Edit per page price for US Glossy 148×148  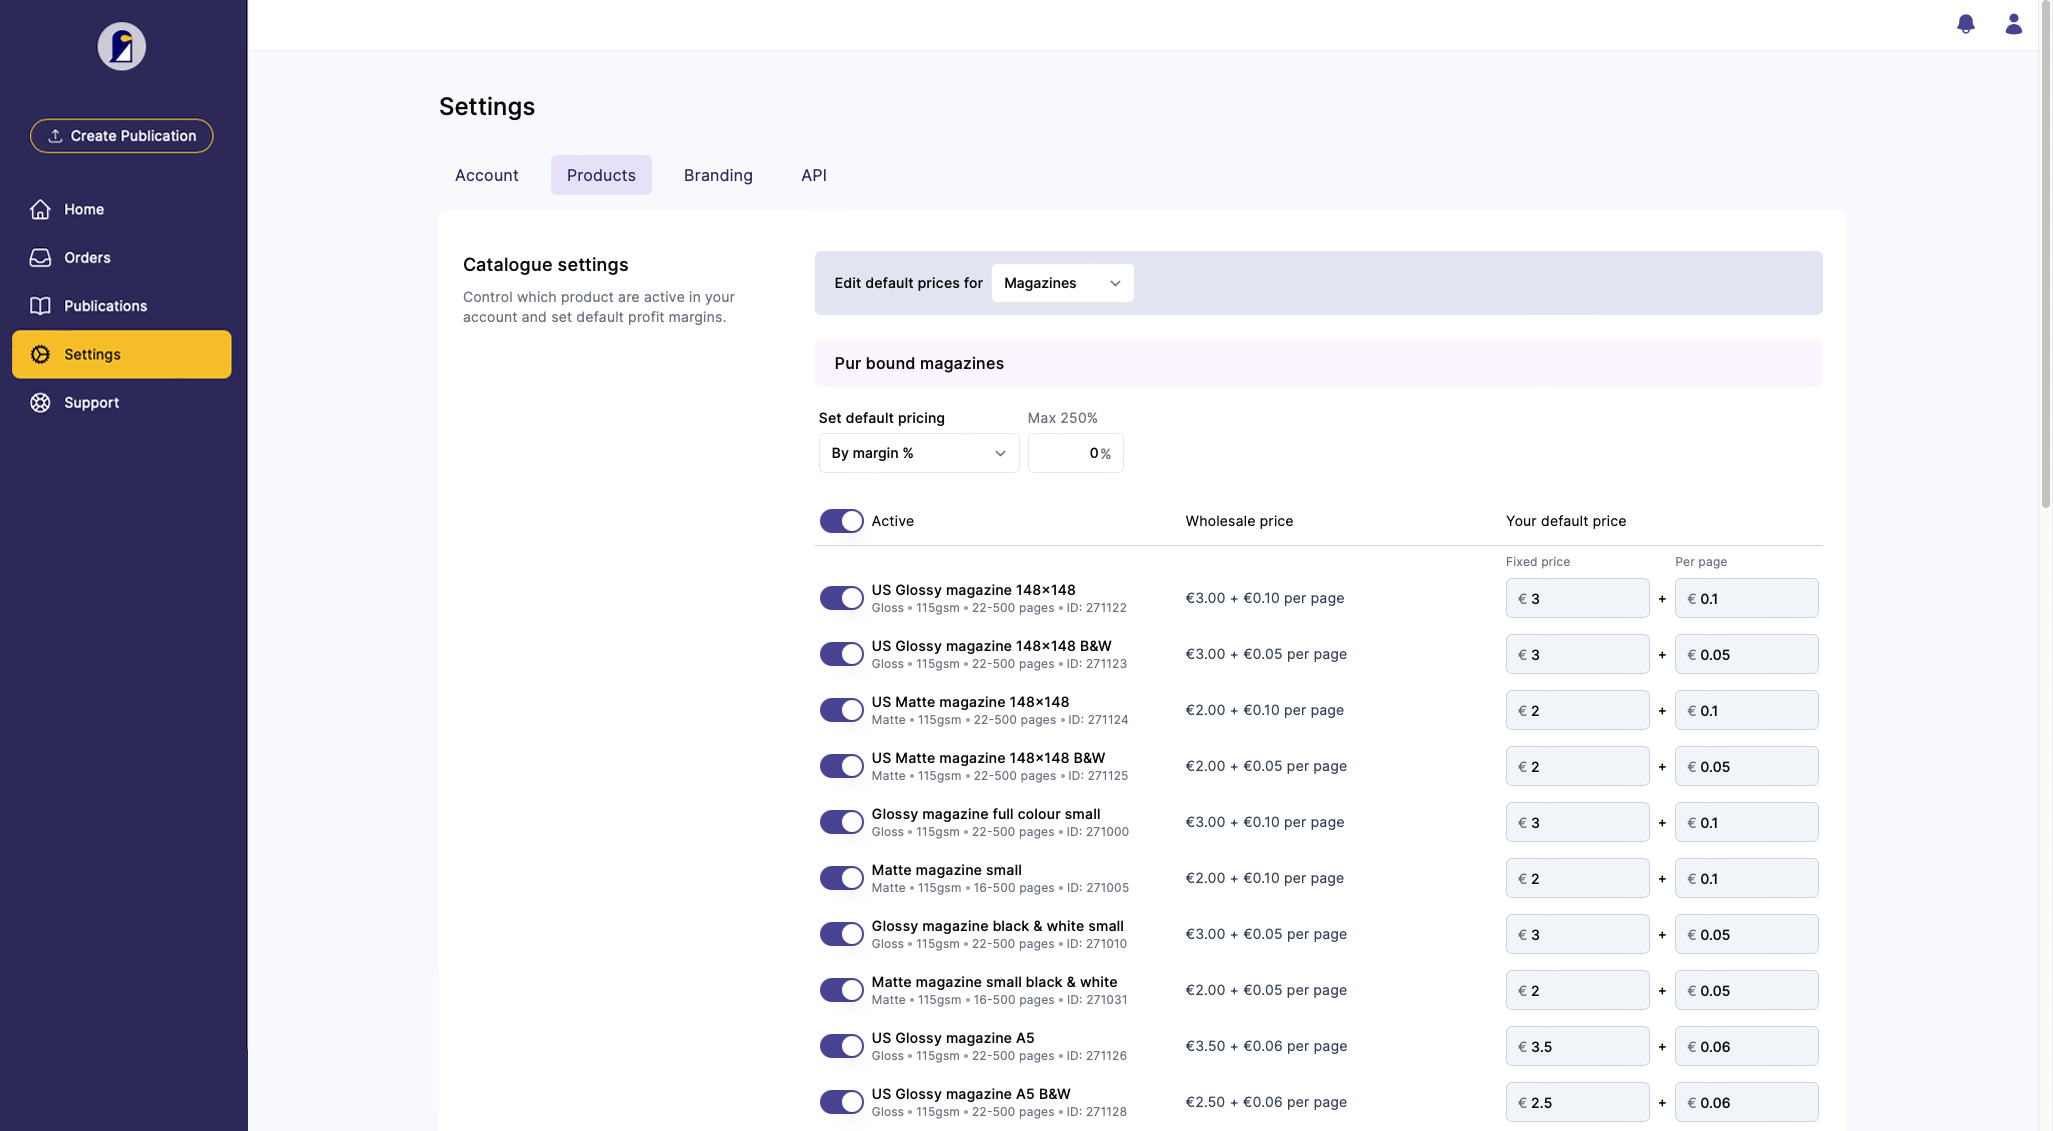point(1746,598)
